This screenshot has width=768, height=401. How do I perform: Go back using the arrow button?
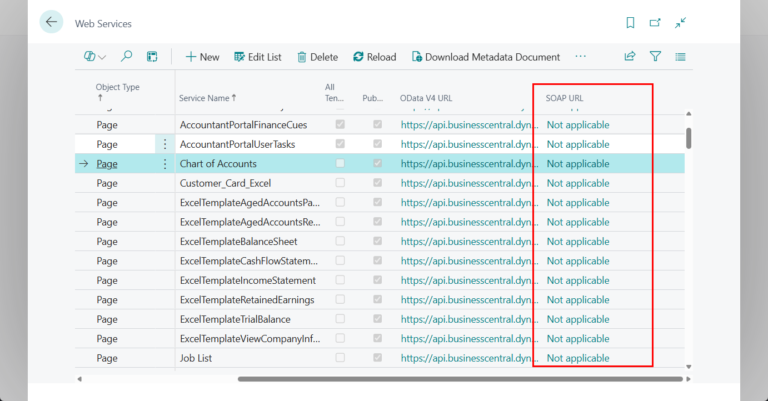click(x=51, y=22)
